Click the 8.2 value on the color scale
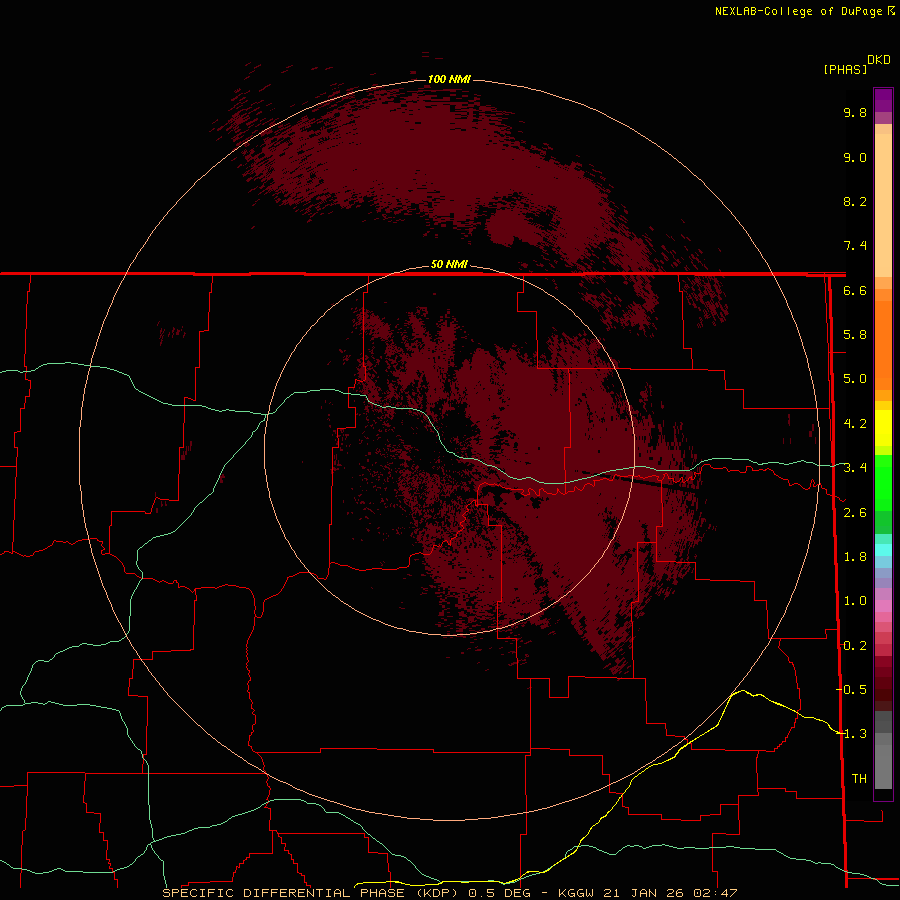Image resolution: width=900 pixels, height=900 pixels. (855, 201)
